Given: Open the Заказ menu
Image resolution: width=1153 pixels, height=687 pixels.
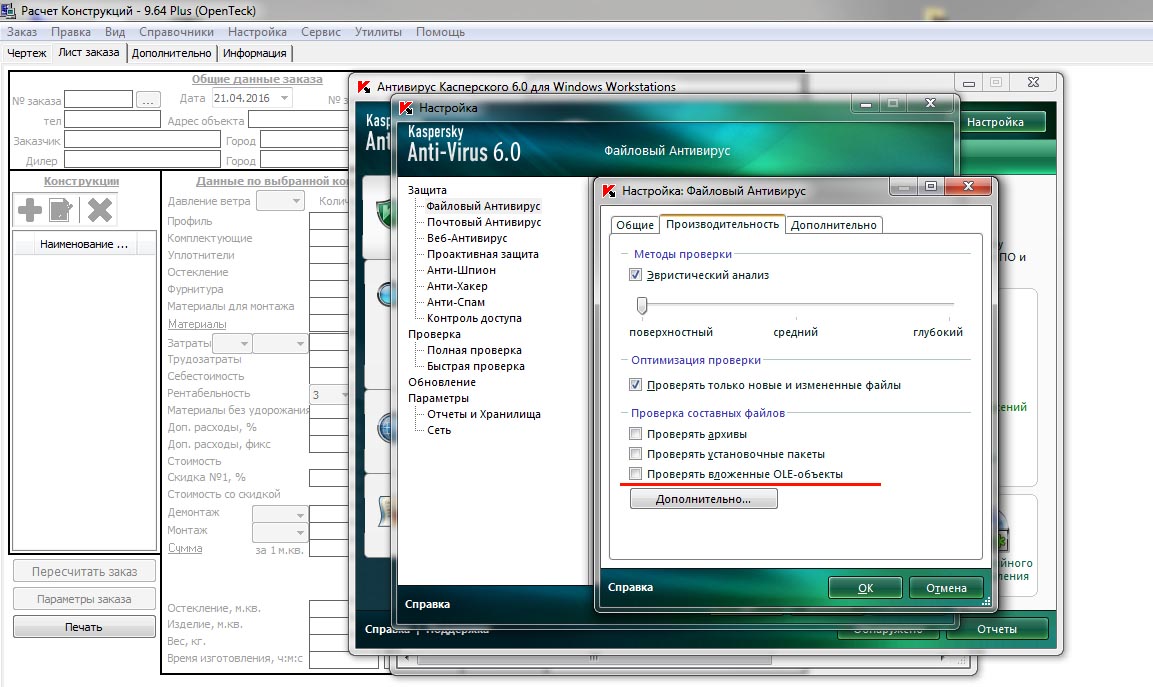Looking at the screenshot, I should click(x=22, y=32).
